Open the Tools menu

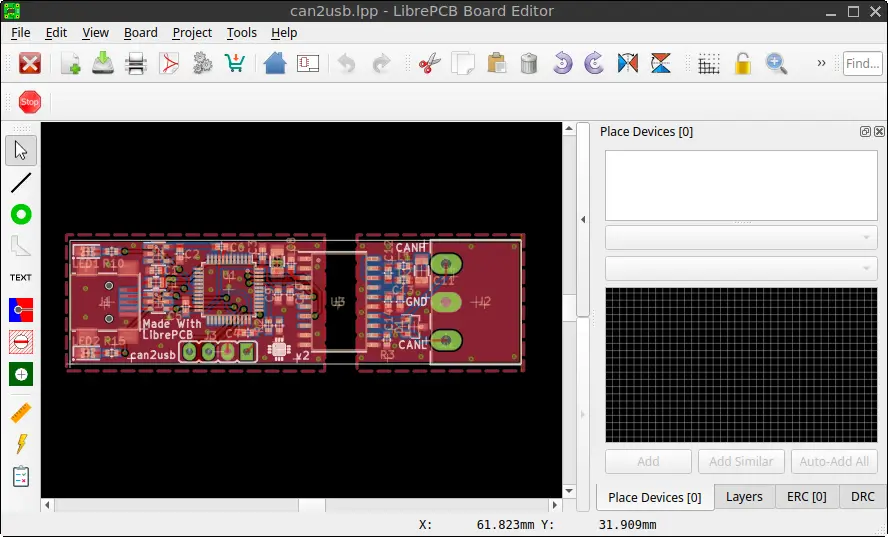pos(242,33)
